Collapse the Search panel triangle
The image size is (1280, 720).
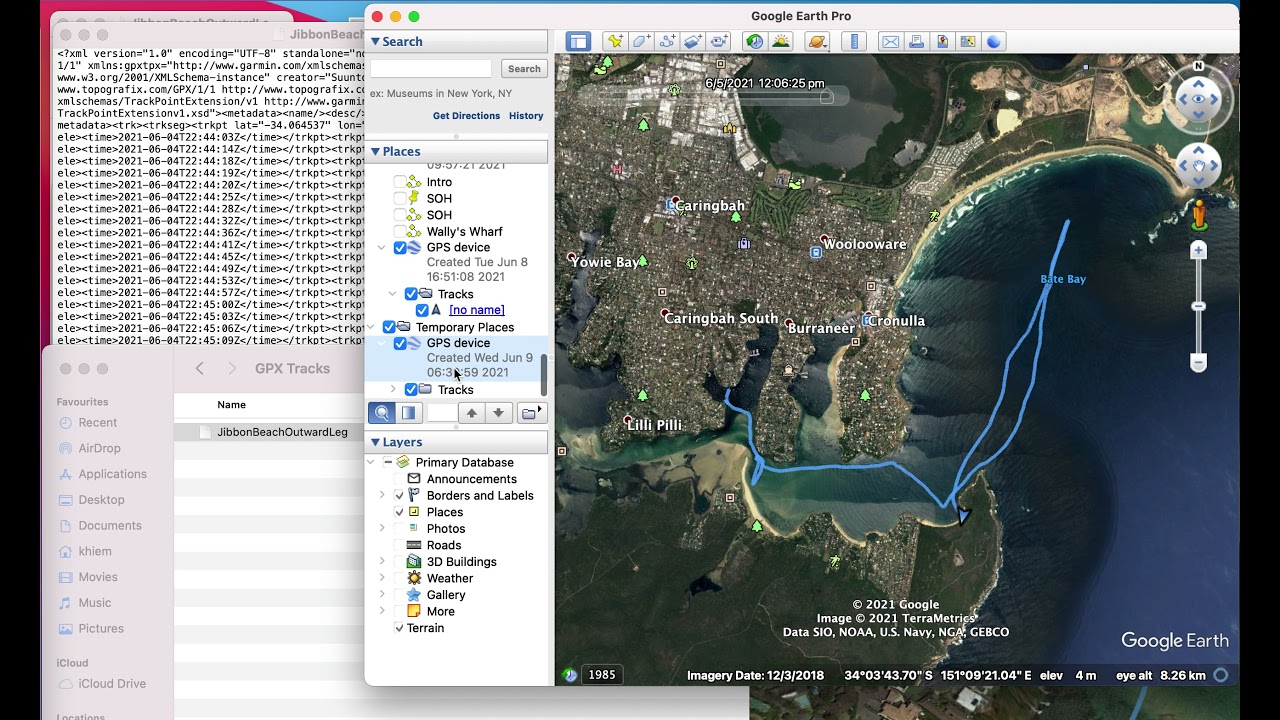376,41
